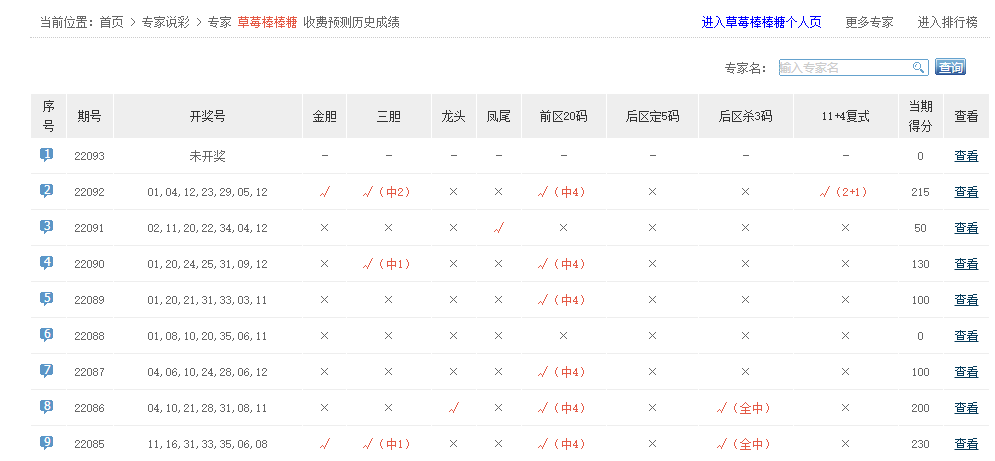Click the row number 3 badge icon
Screen dimensions: 995x461
(x=47, y=227)
